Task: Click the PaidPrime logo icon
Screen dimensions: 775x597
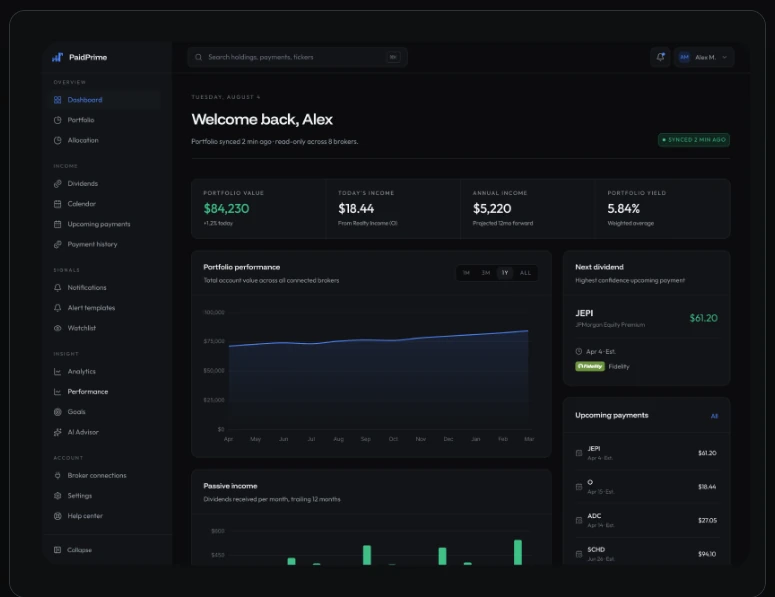Action: point(57,57)
